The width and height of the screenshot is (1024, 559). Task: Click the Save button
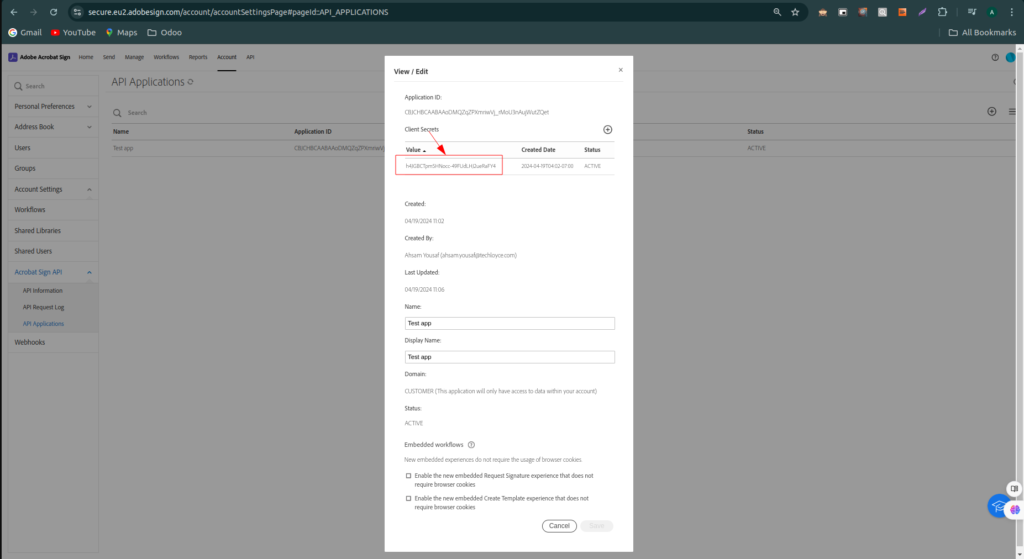point(596,526)
